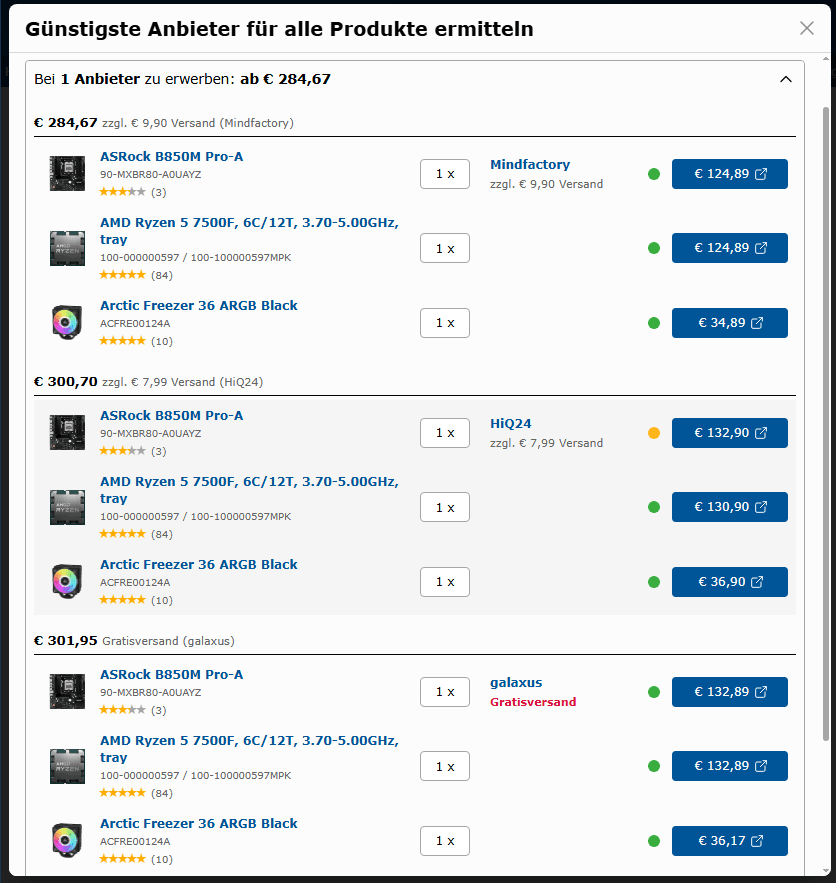The height and width of the screenshot is (883, 836).
Task: Click the Mindfactory shop link
Action: pos(530,165)
